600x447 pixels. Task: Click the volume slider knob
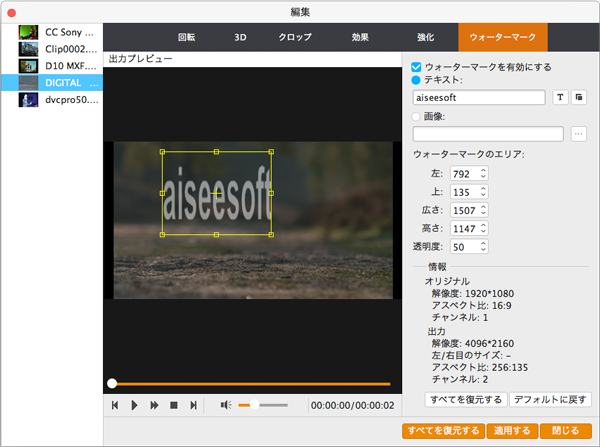coord(254,405)
